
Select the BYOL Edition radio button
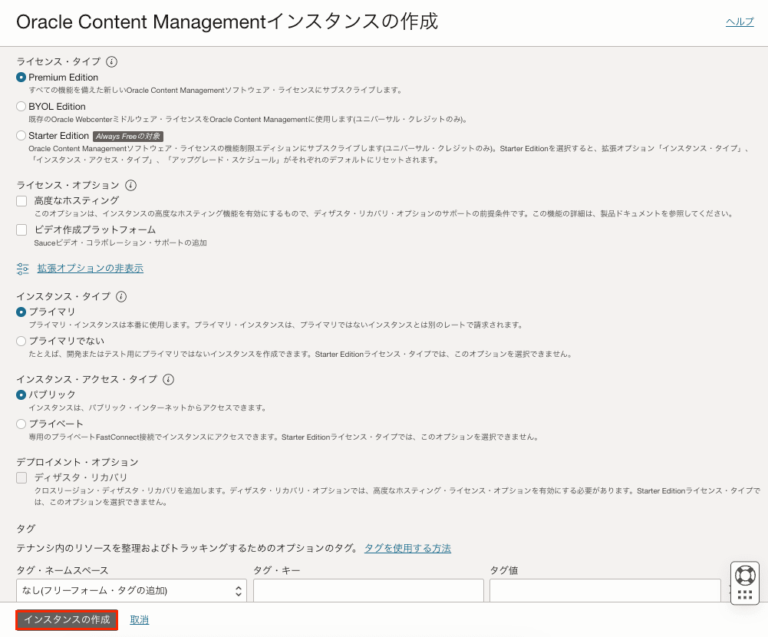pos(21,106)
